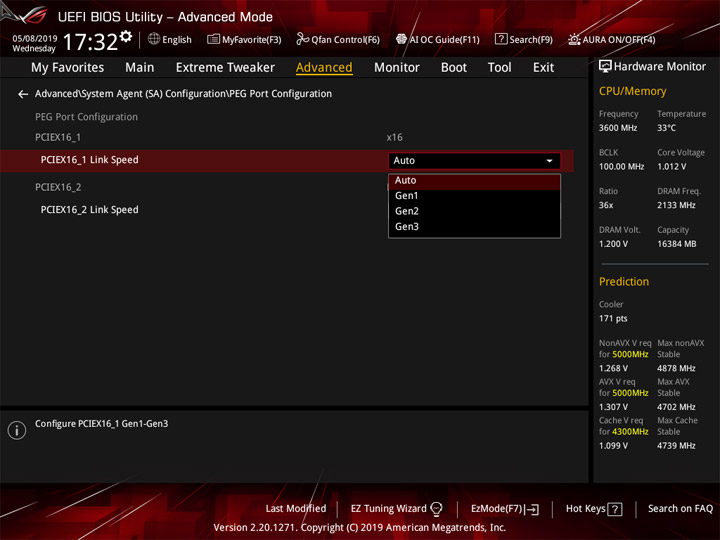
Task: Choose Gen1 link speed option
Action: coord(474,196)
